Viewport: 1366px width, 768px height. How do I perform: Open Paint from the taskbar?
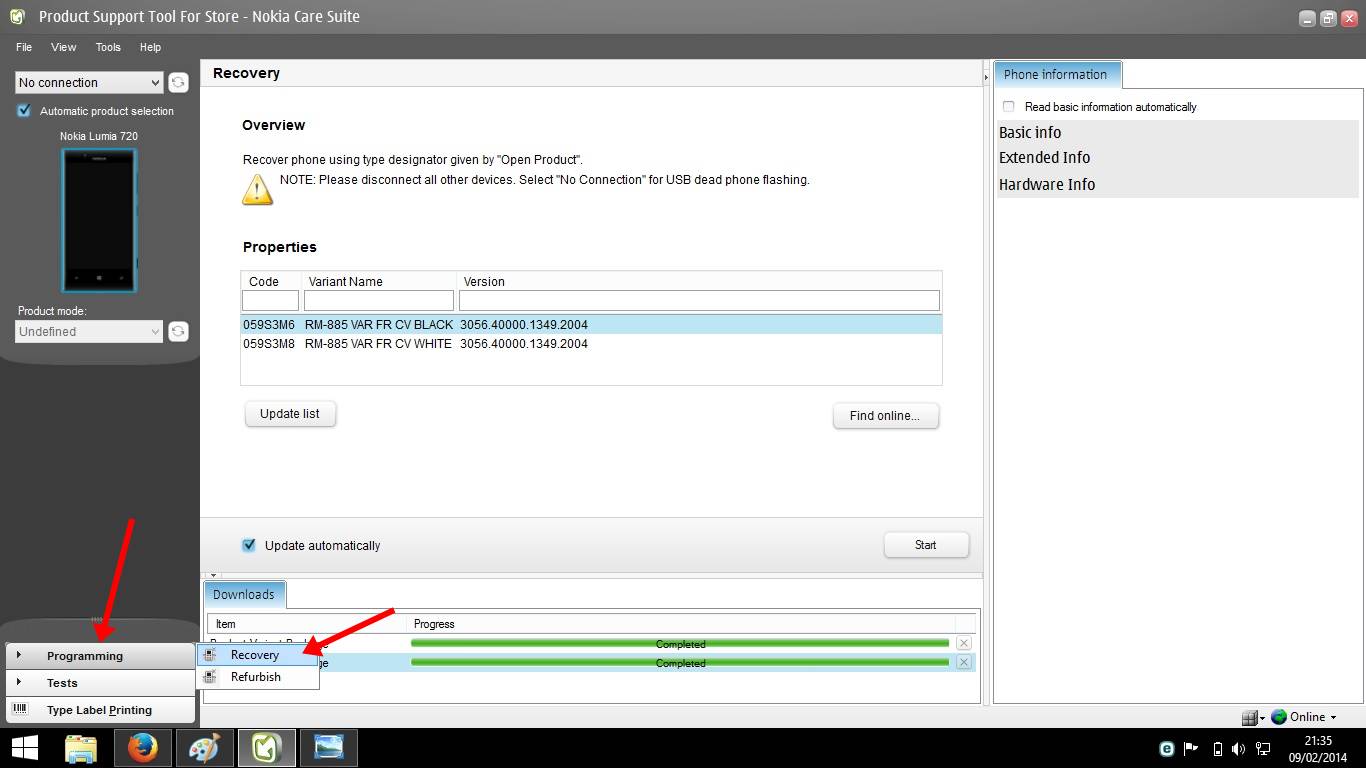[x=204, y=748]
